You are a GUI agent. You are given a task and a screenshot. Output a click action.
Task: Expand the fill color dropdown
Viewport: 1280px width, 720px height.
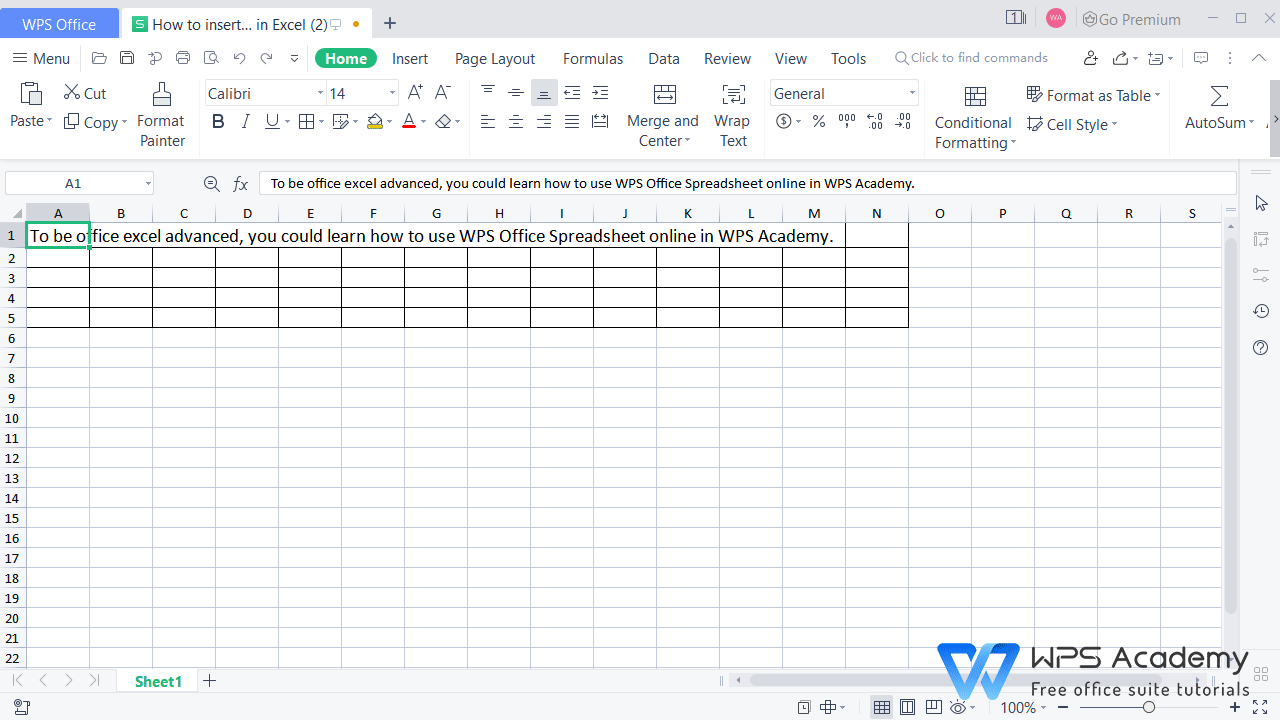[390, 121]
